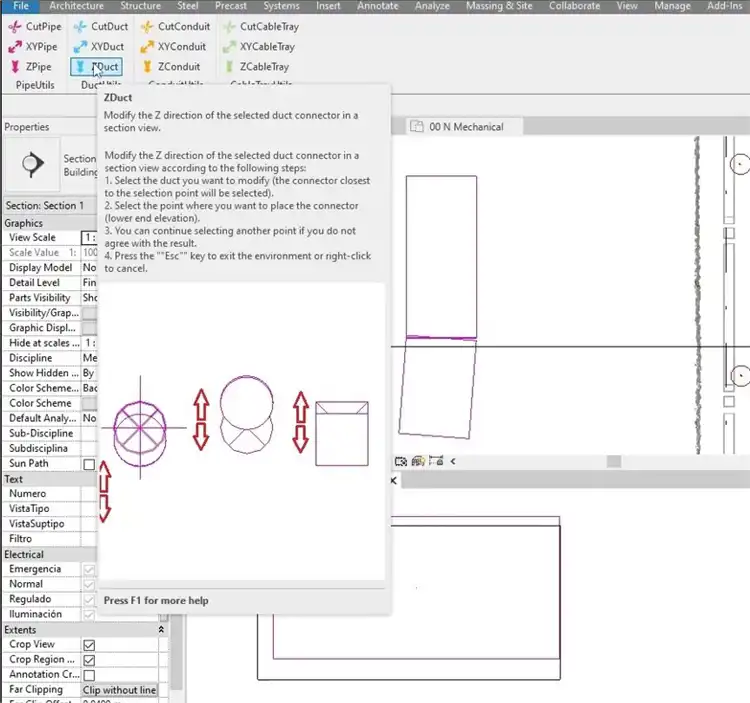Open the Detail Level dropdown
This screenshot has width=750, height=703.
point(89,283)
